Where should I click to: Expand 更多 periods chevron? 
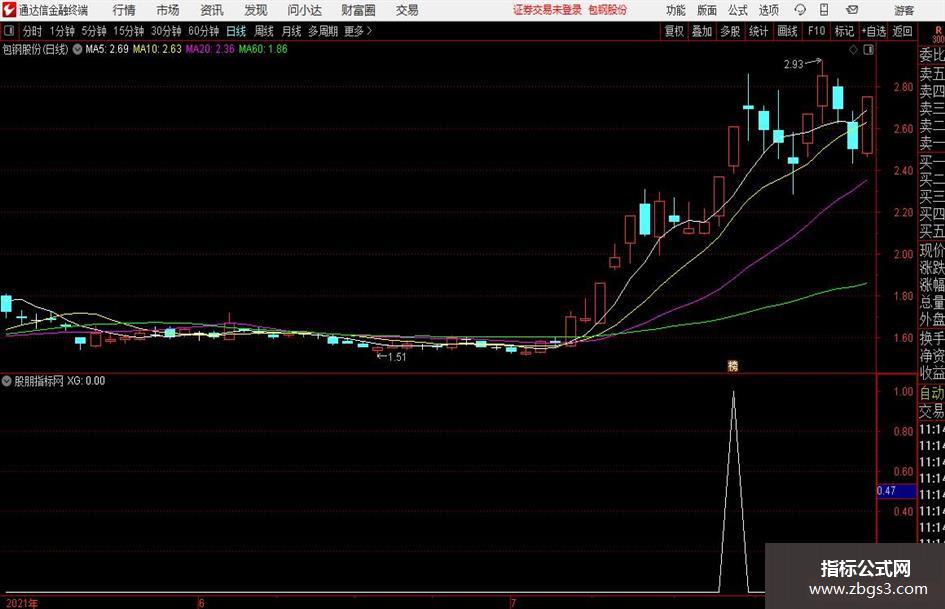[x=370, y=31]
